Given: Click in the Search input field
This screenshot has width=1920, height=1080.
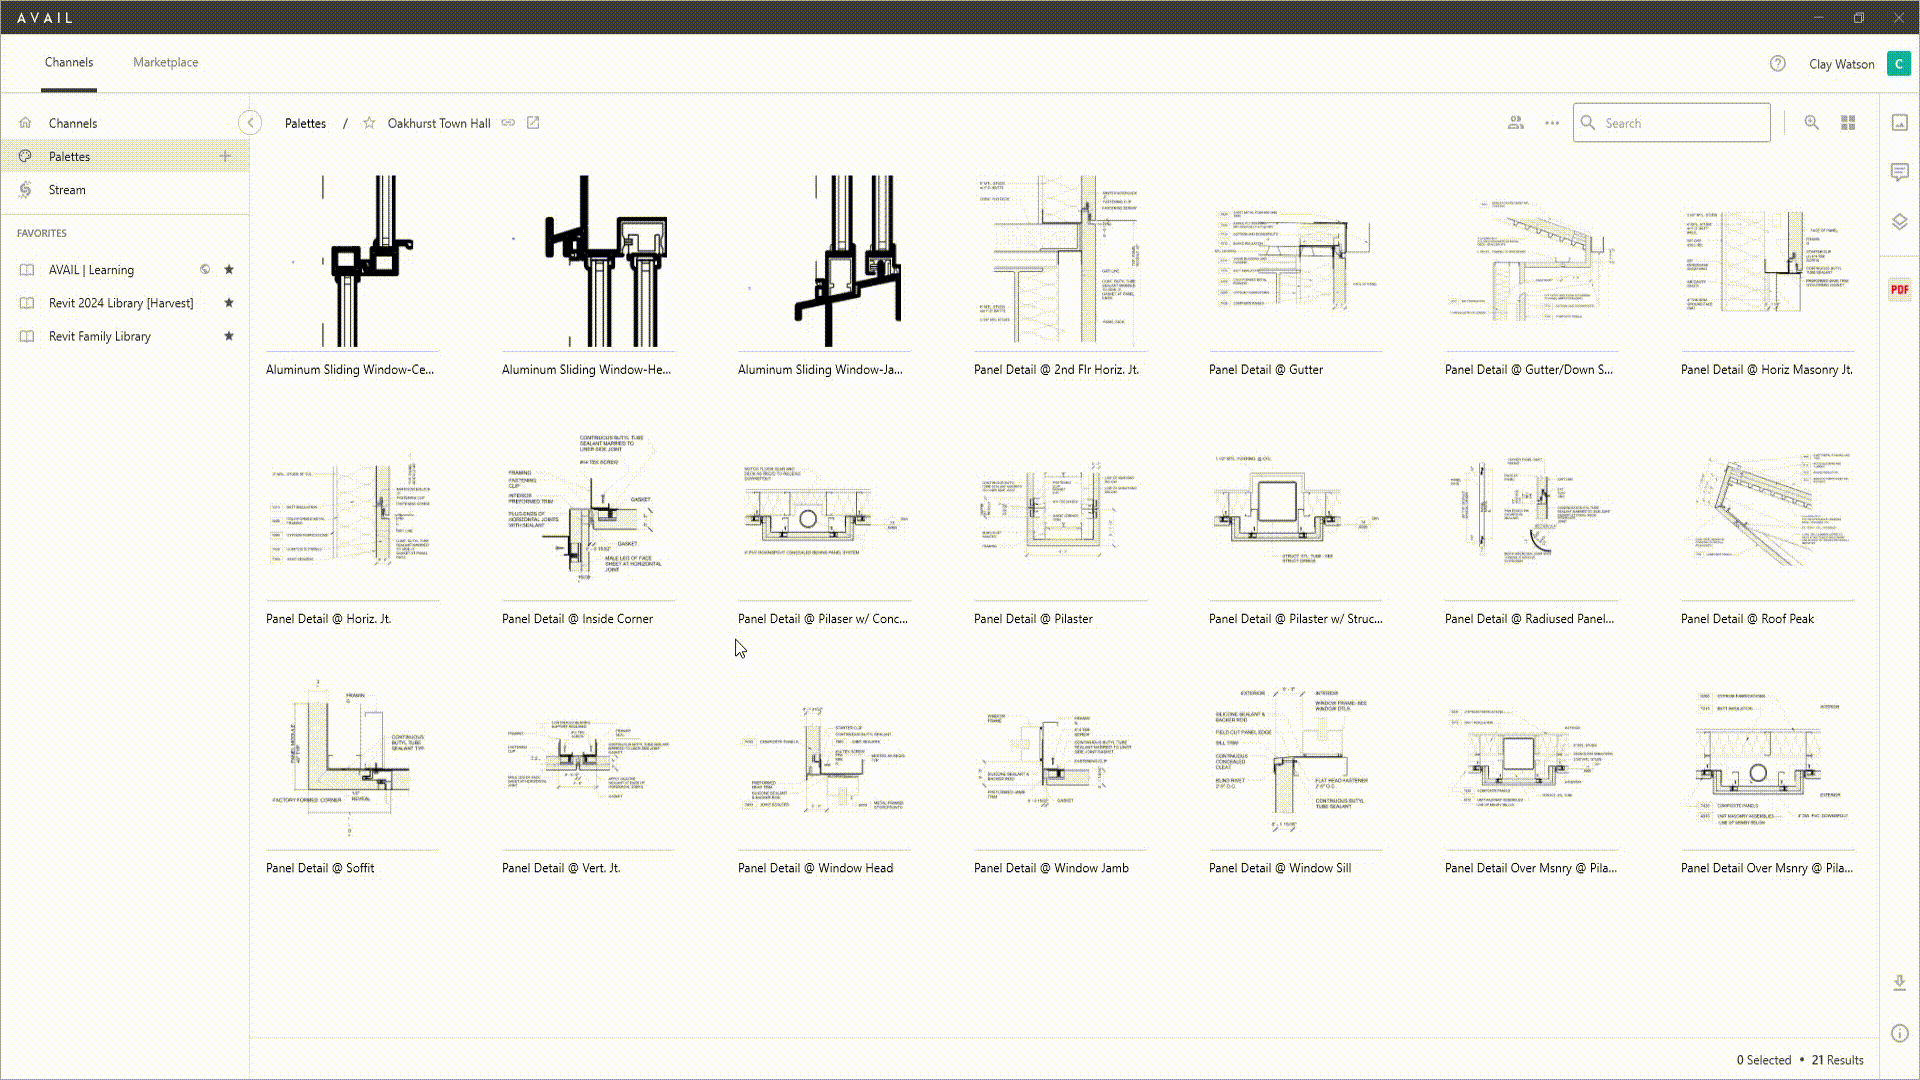Looking at the screenshot, I should 1680,123.
